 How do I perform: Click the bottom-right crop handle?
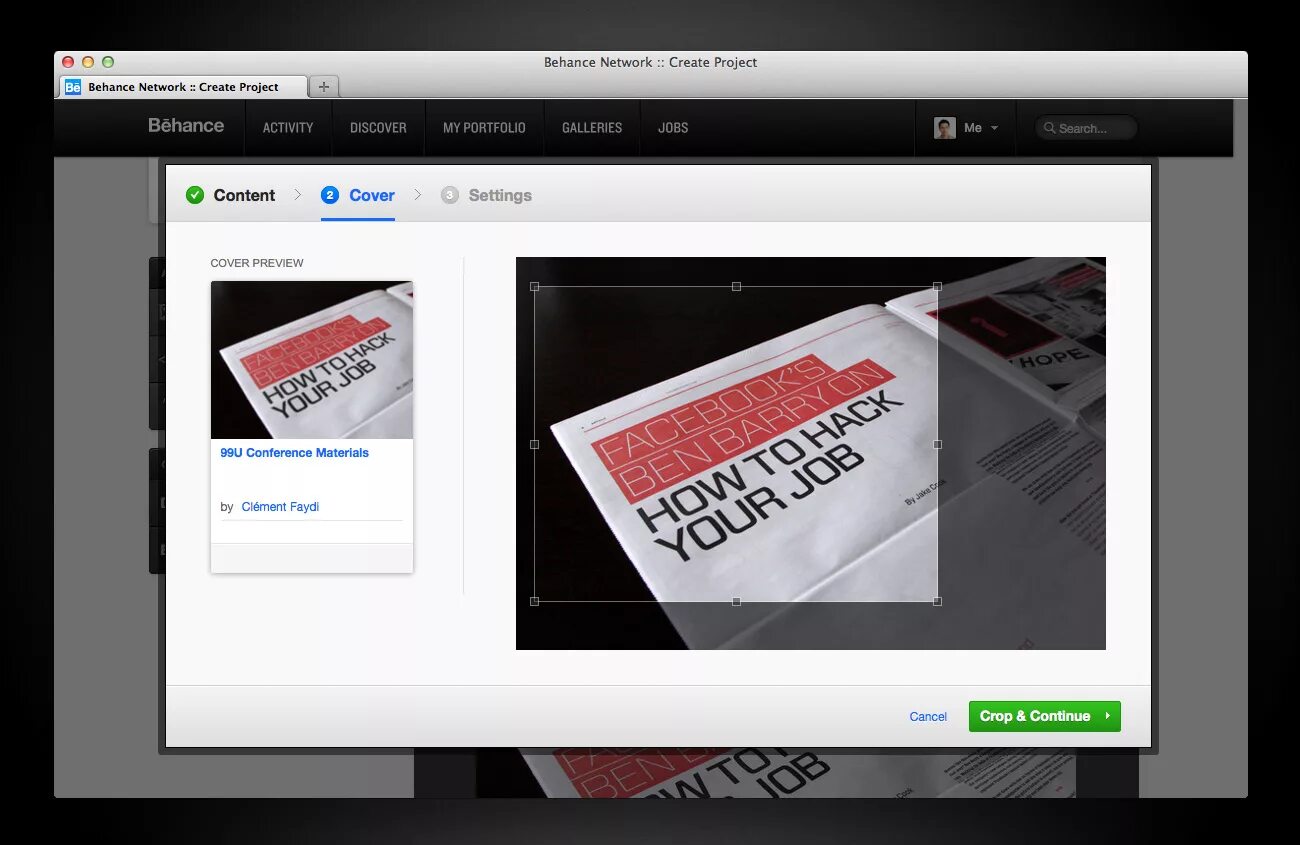point(937,601)
